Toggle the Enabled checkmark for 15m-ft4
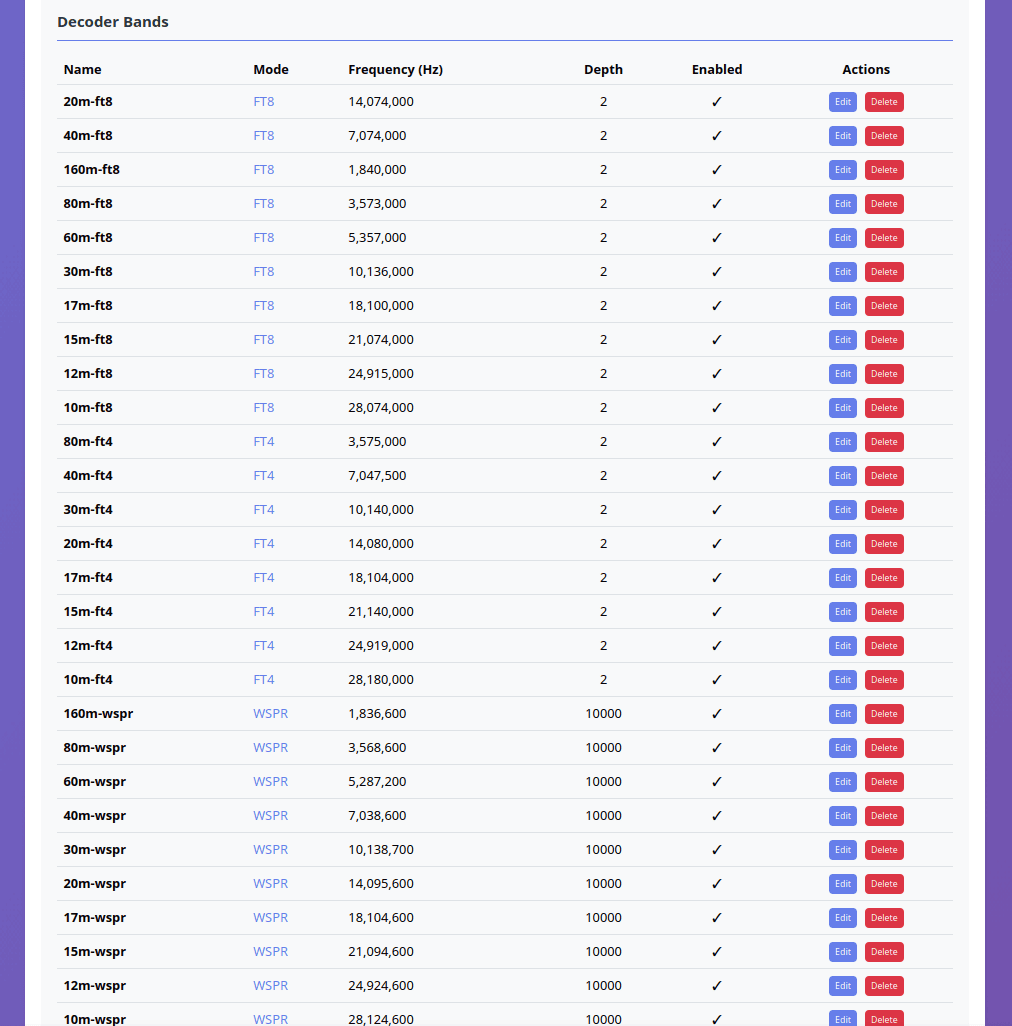 716,611
